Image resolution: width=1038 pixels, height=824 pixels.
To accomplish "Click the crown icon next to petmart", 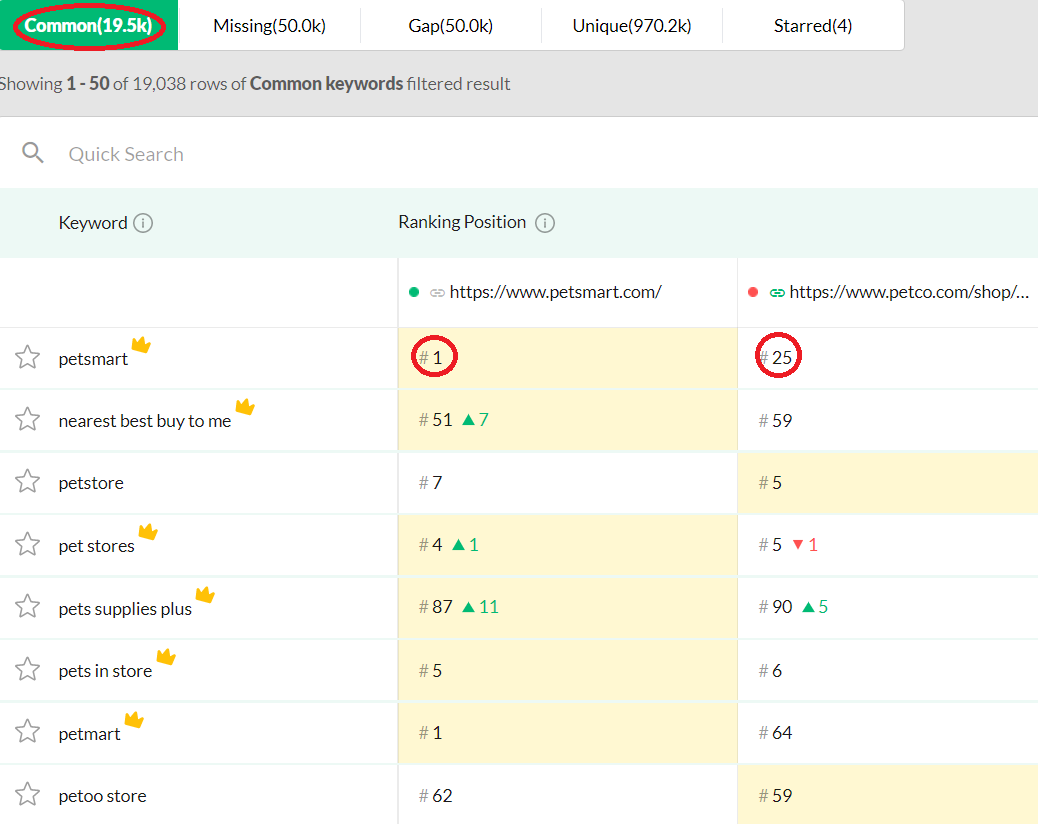I will [x=134, y=719].
